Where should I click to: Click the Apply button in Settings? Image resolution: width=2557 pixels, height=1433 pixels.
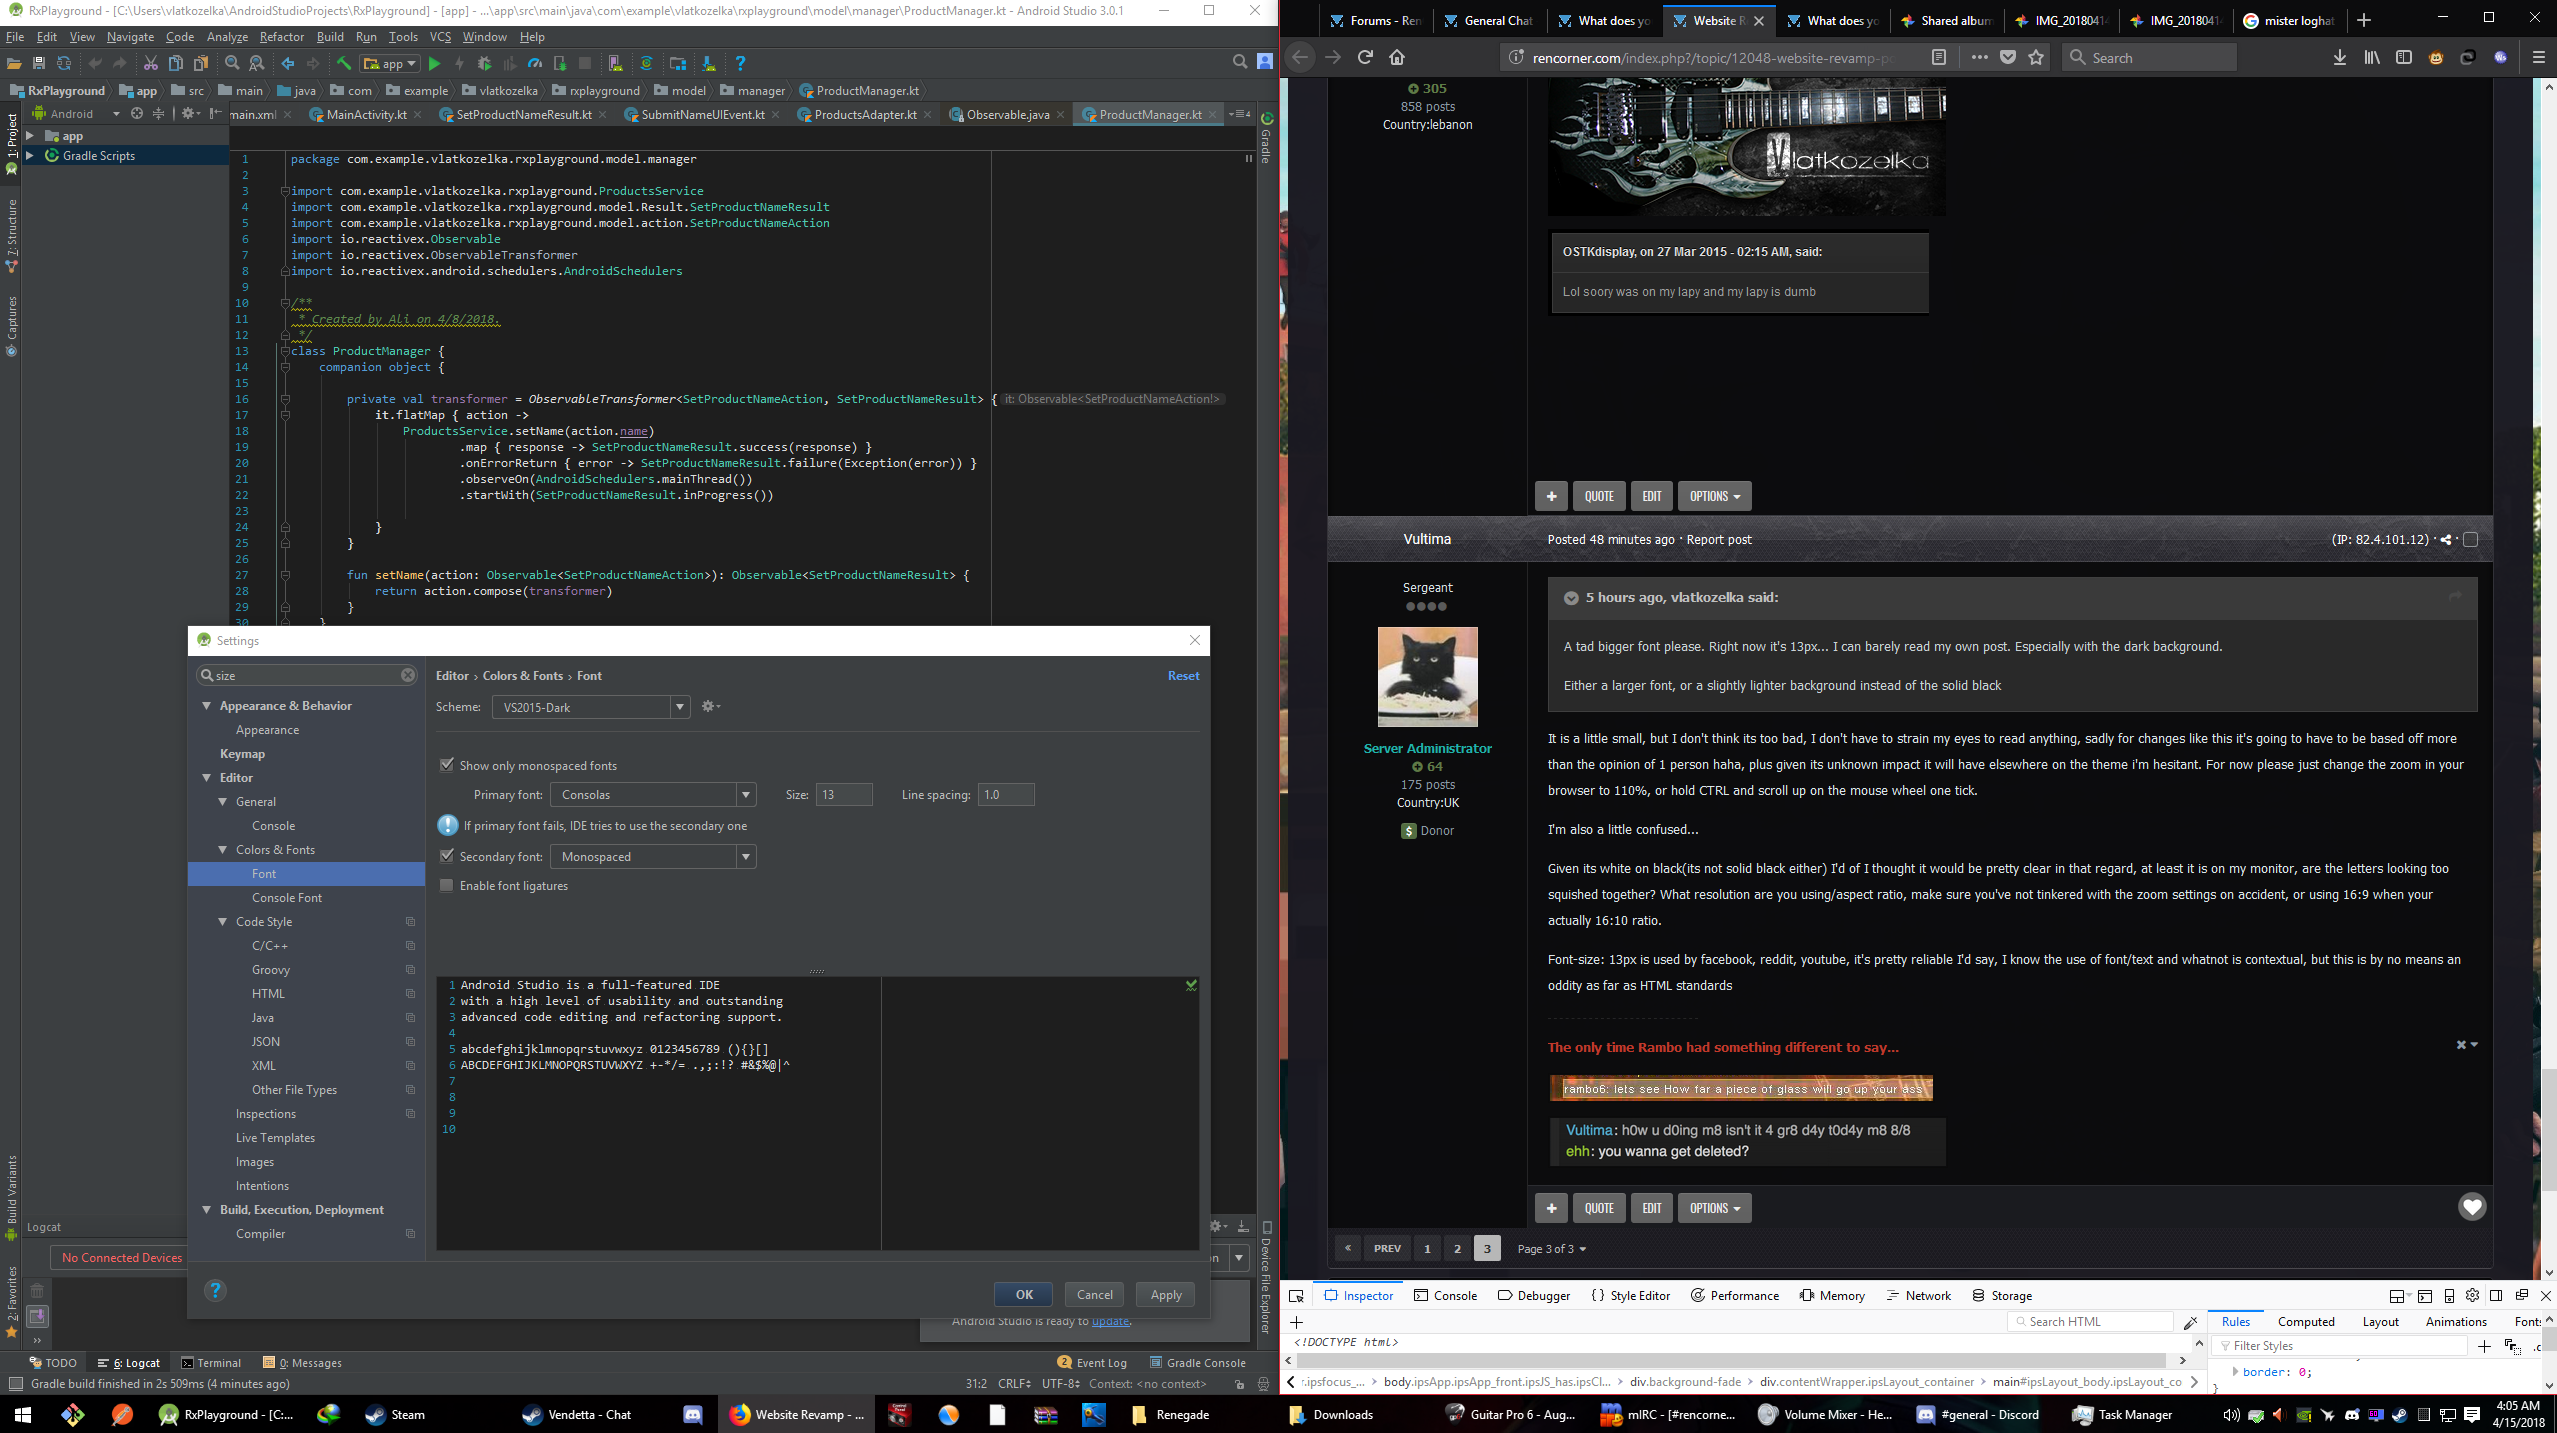pyautogui.click(x=1166, y=1294)
